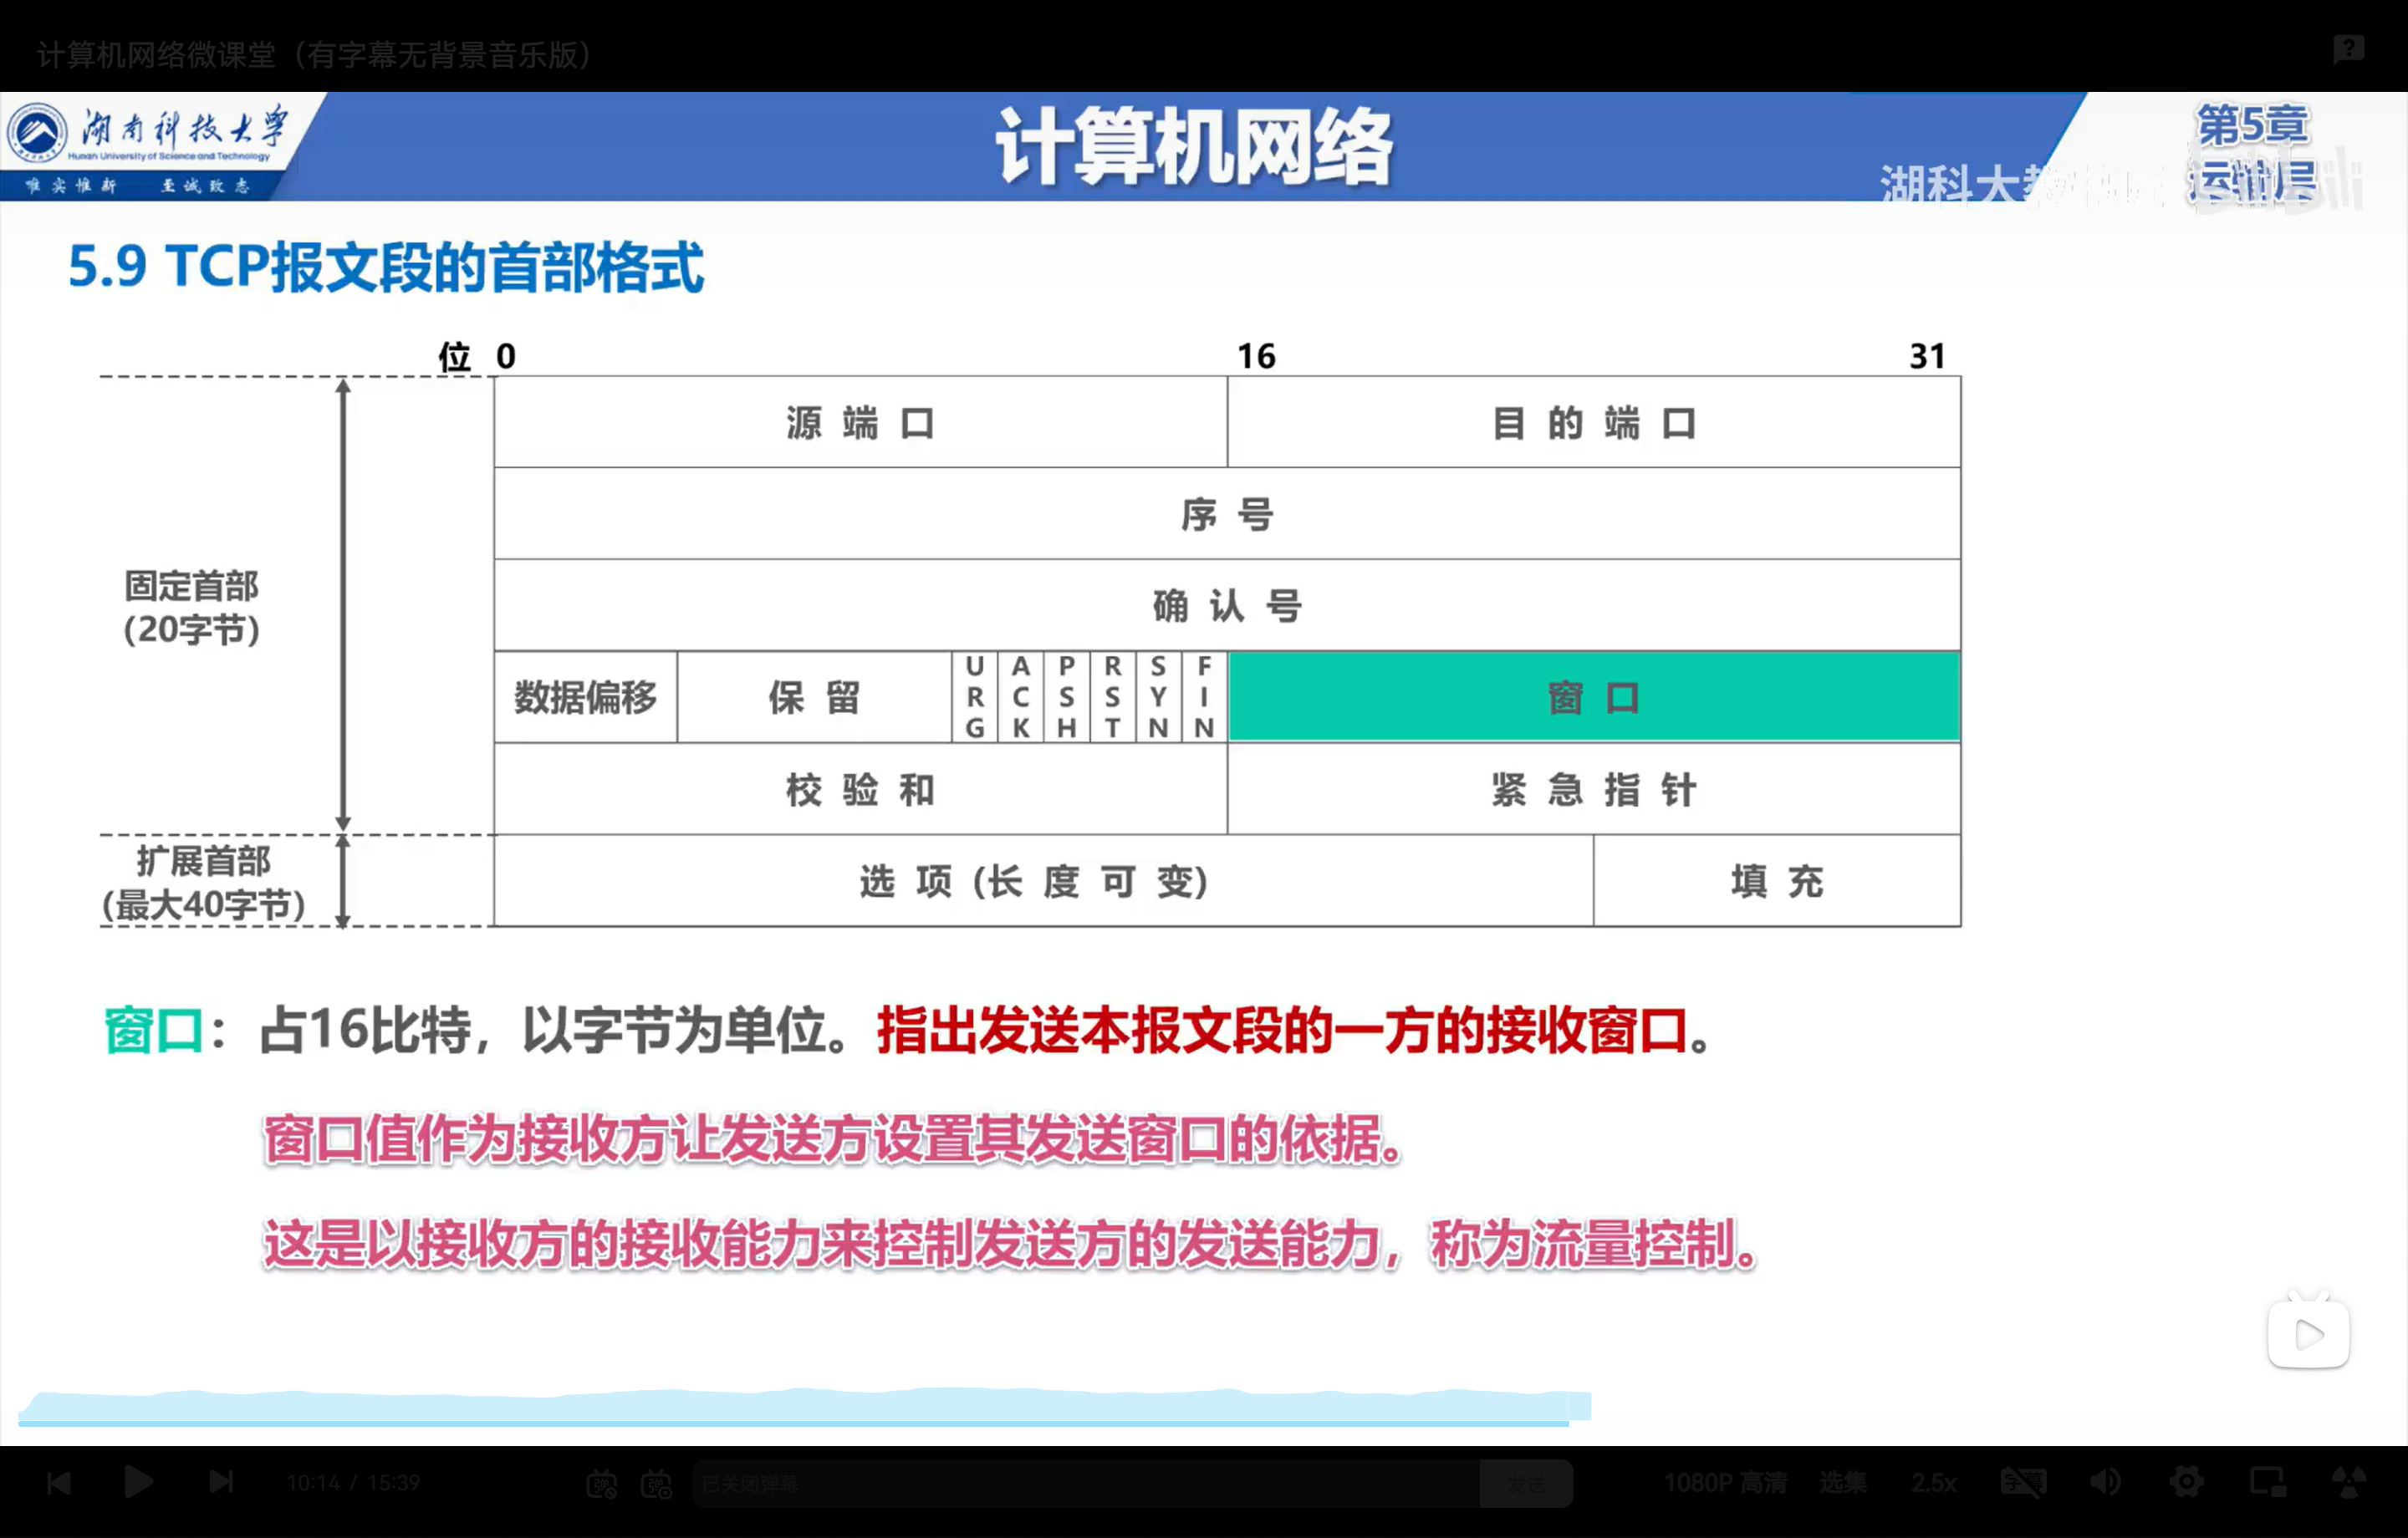Skip to the next video
This screenshot has height=1538, width=2408.
pyautogui.click(x=221, y=1482)
